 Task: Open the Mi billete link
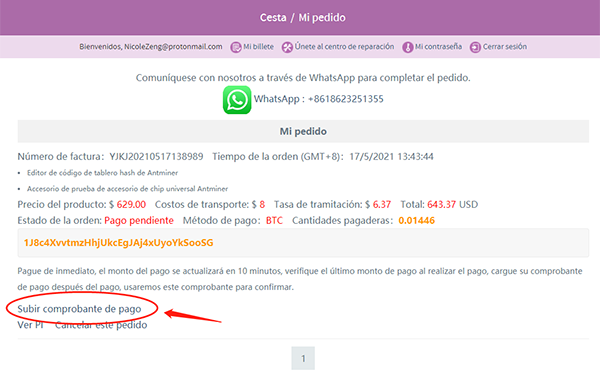(258, 47)
